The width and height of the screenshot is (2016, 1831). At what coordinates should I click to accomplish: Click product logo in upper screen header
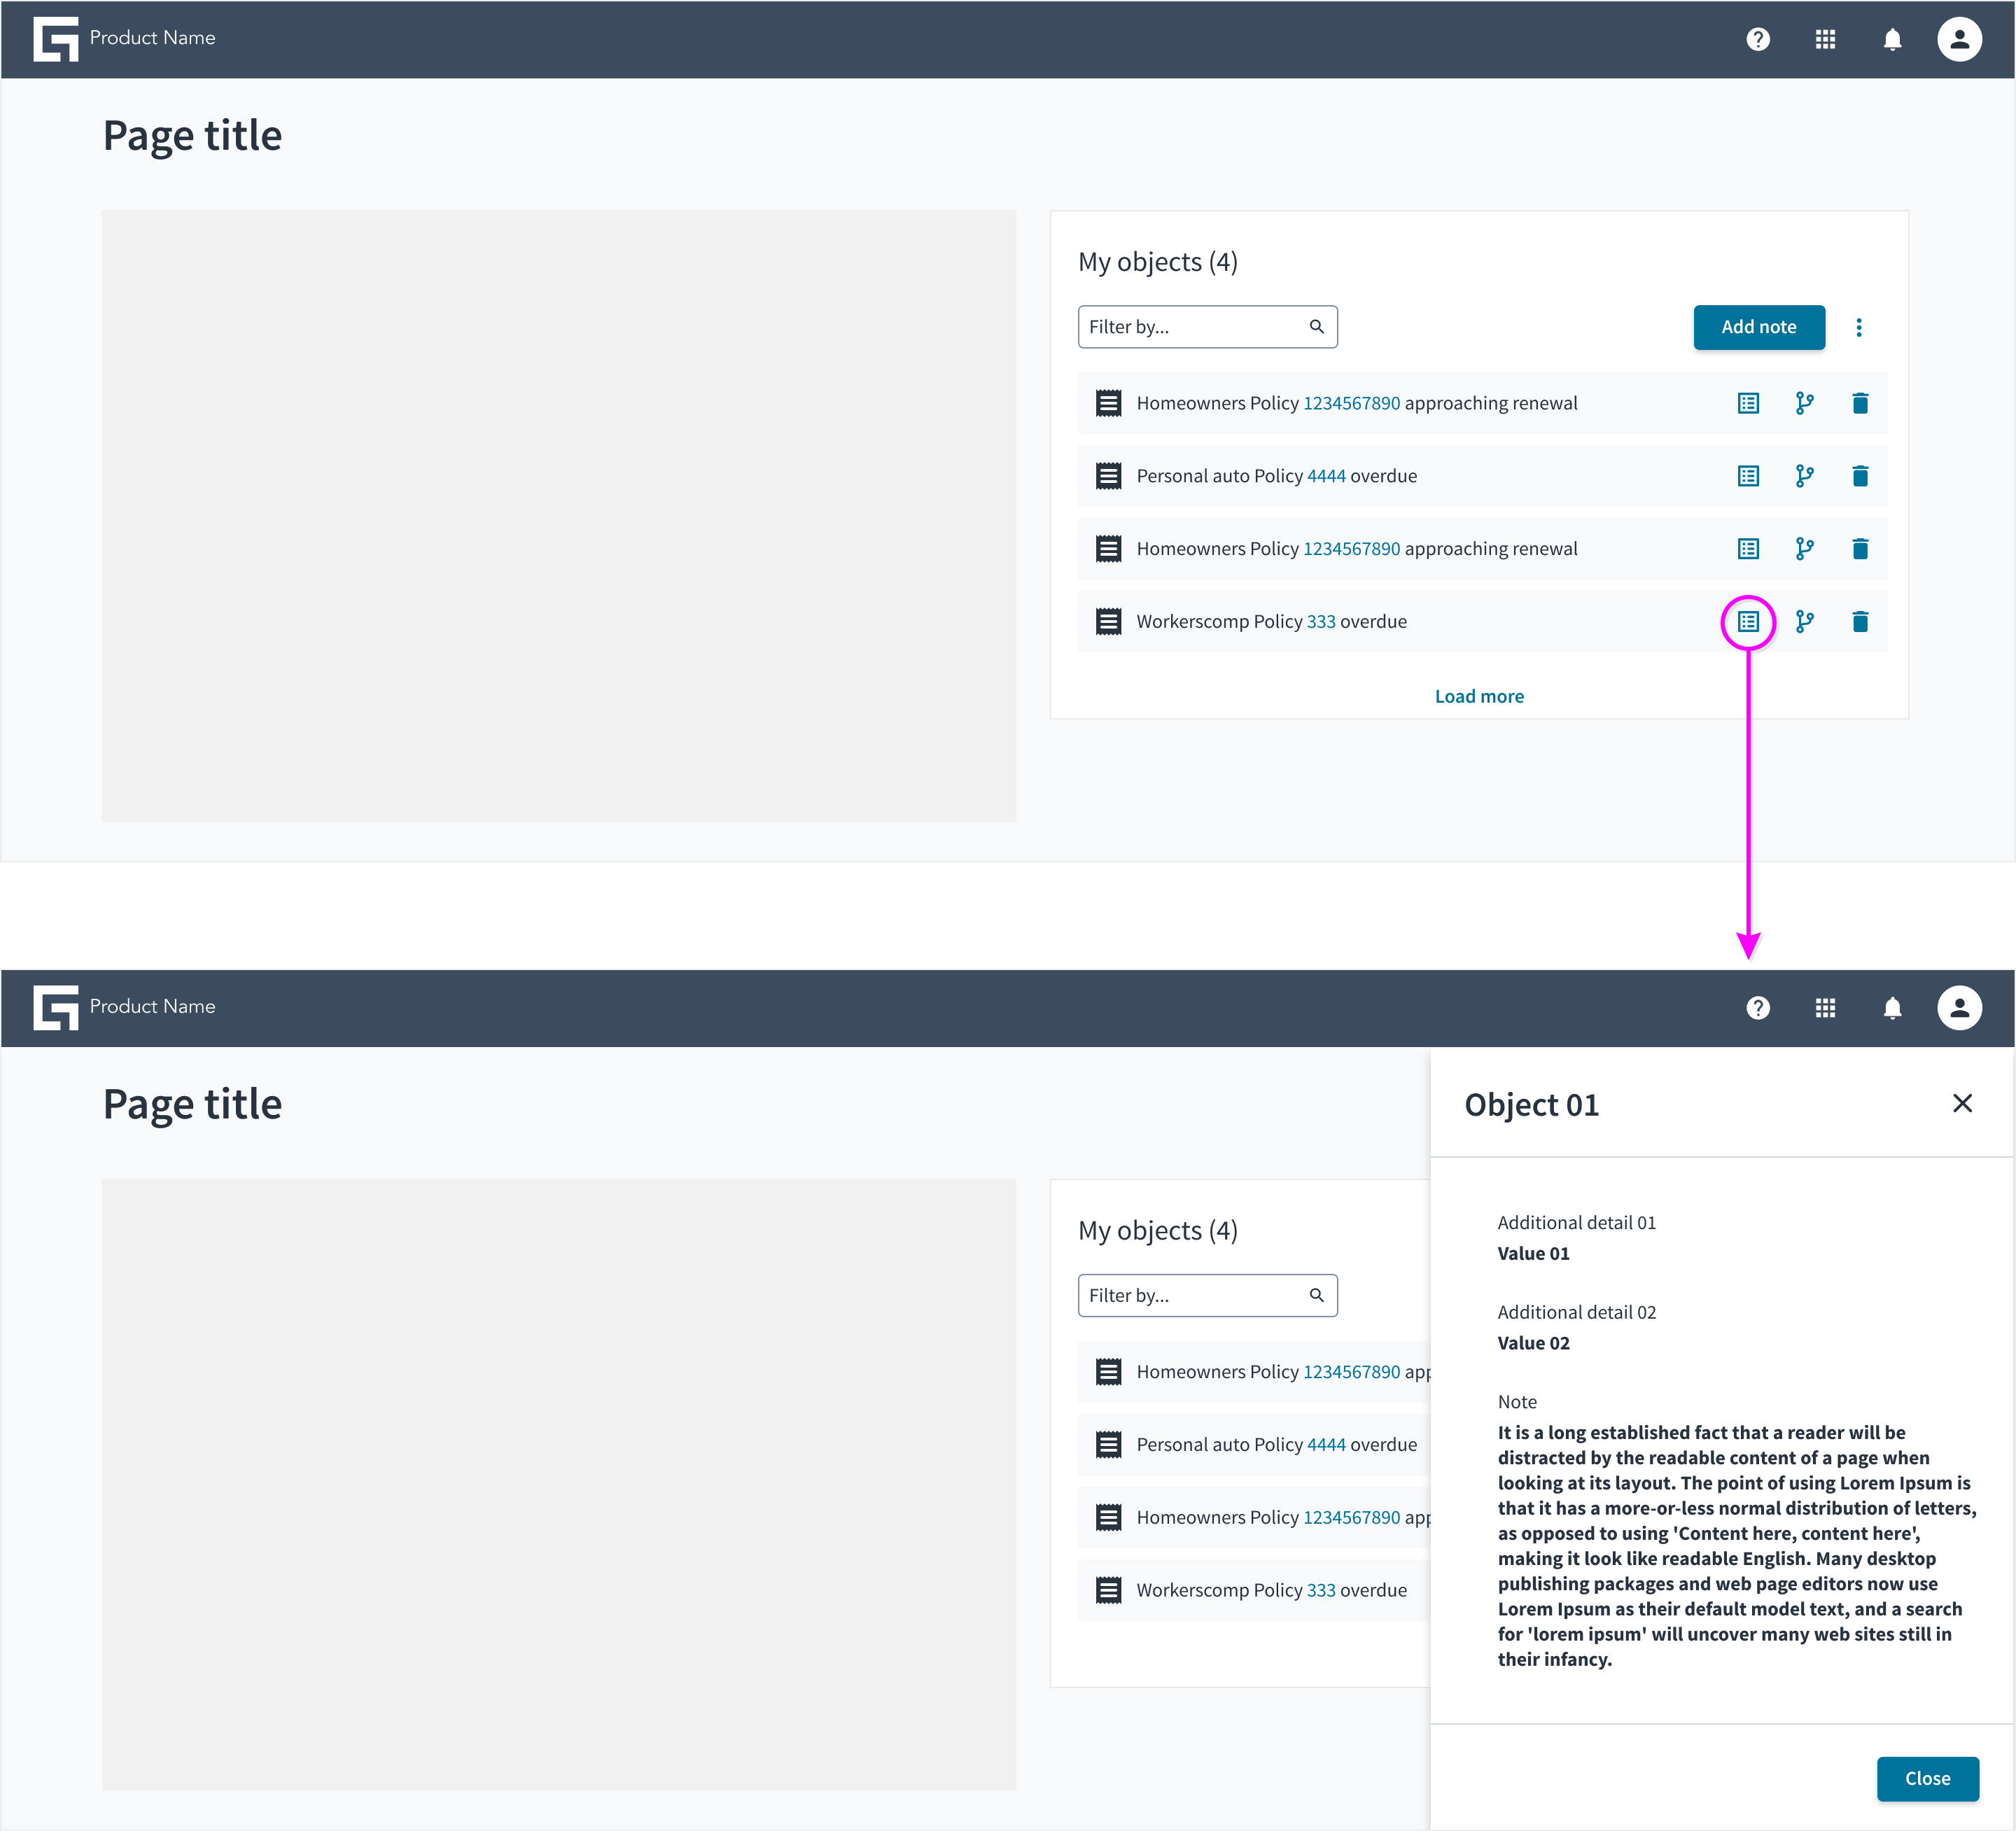tap(55, 39)
